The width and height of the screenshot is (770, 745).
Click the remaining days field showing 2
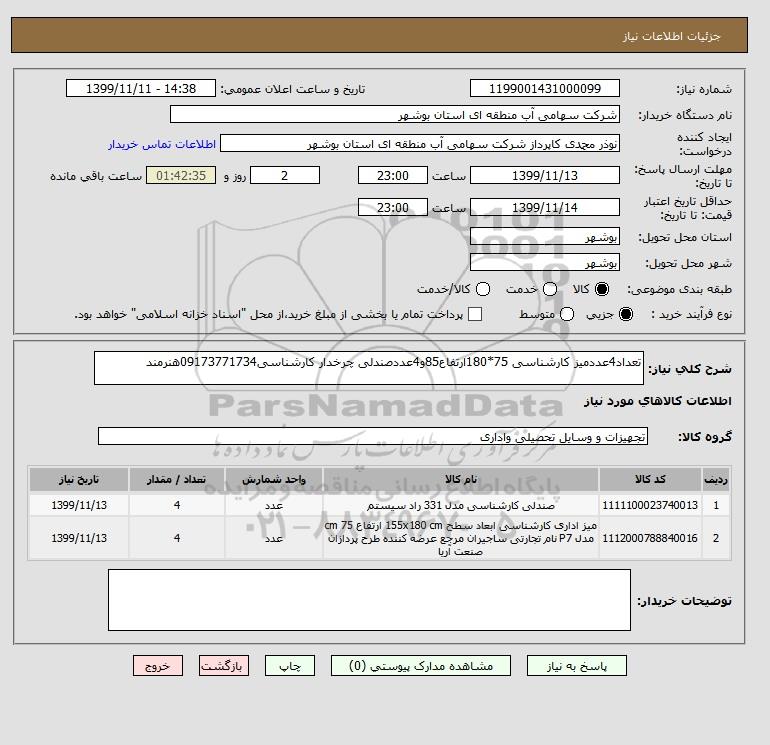(x=285, y=175)
